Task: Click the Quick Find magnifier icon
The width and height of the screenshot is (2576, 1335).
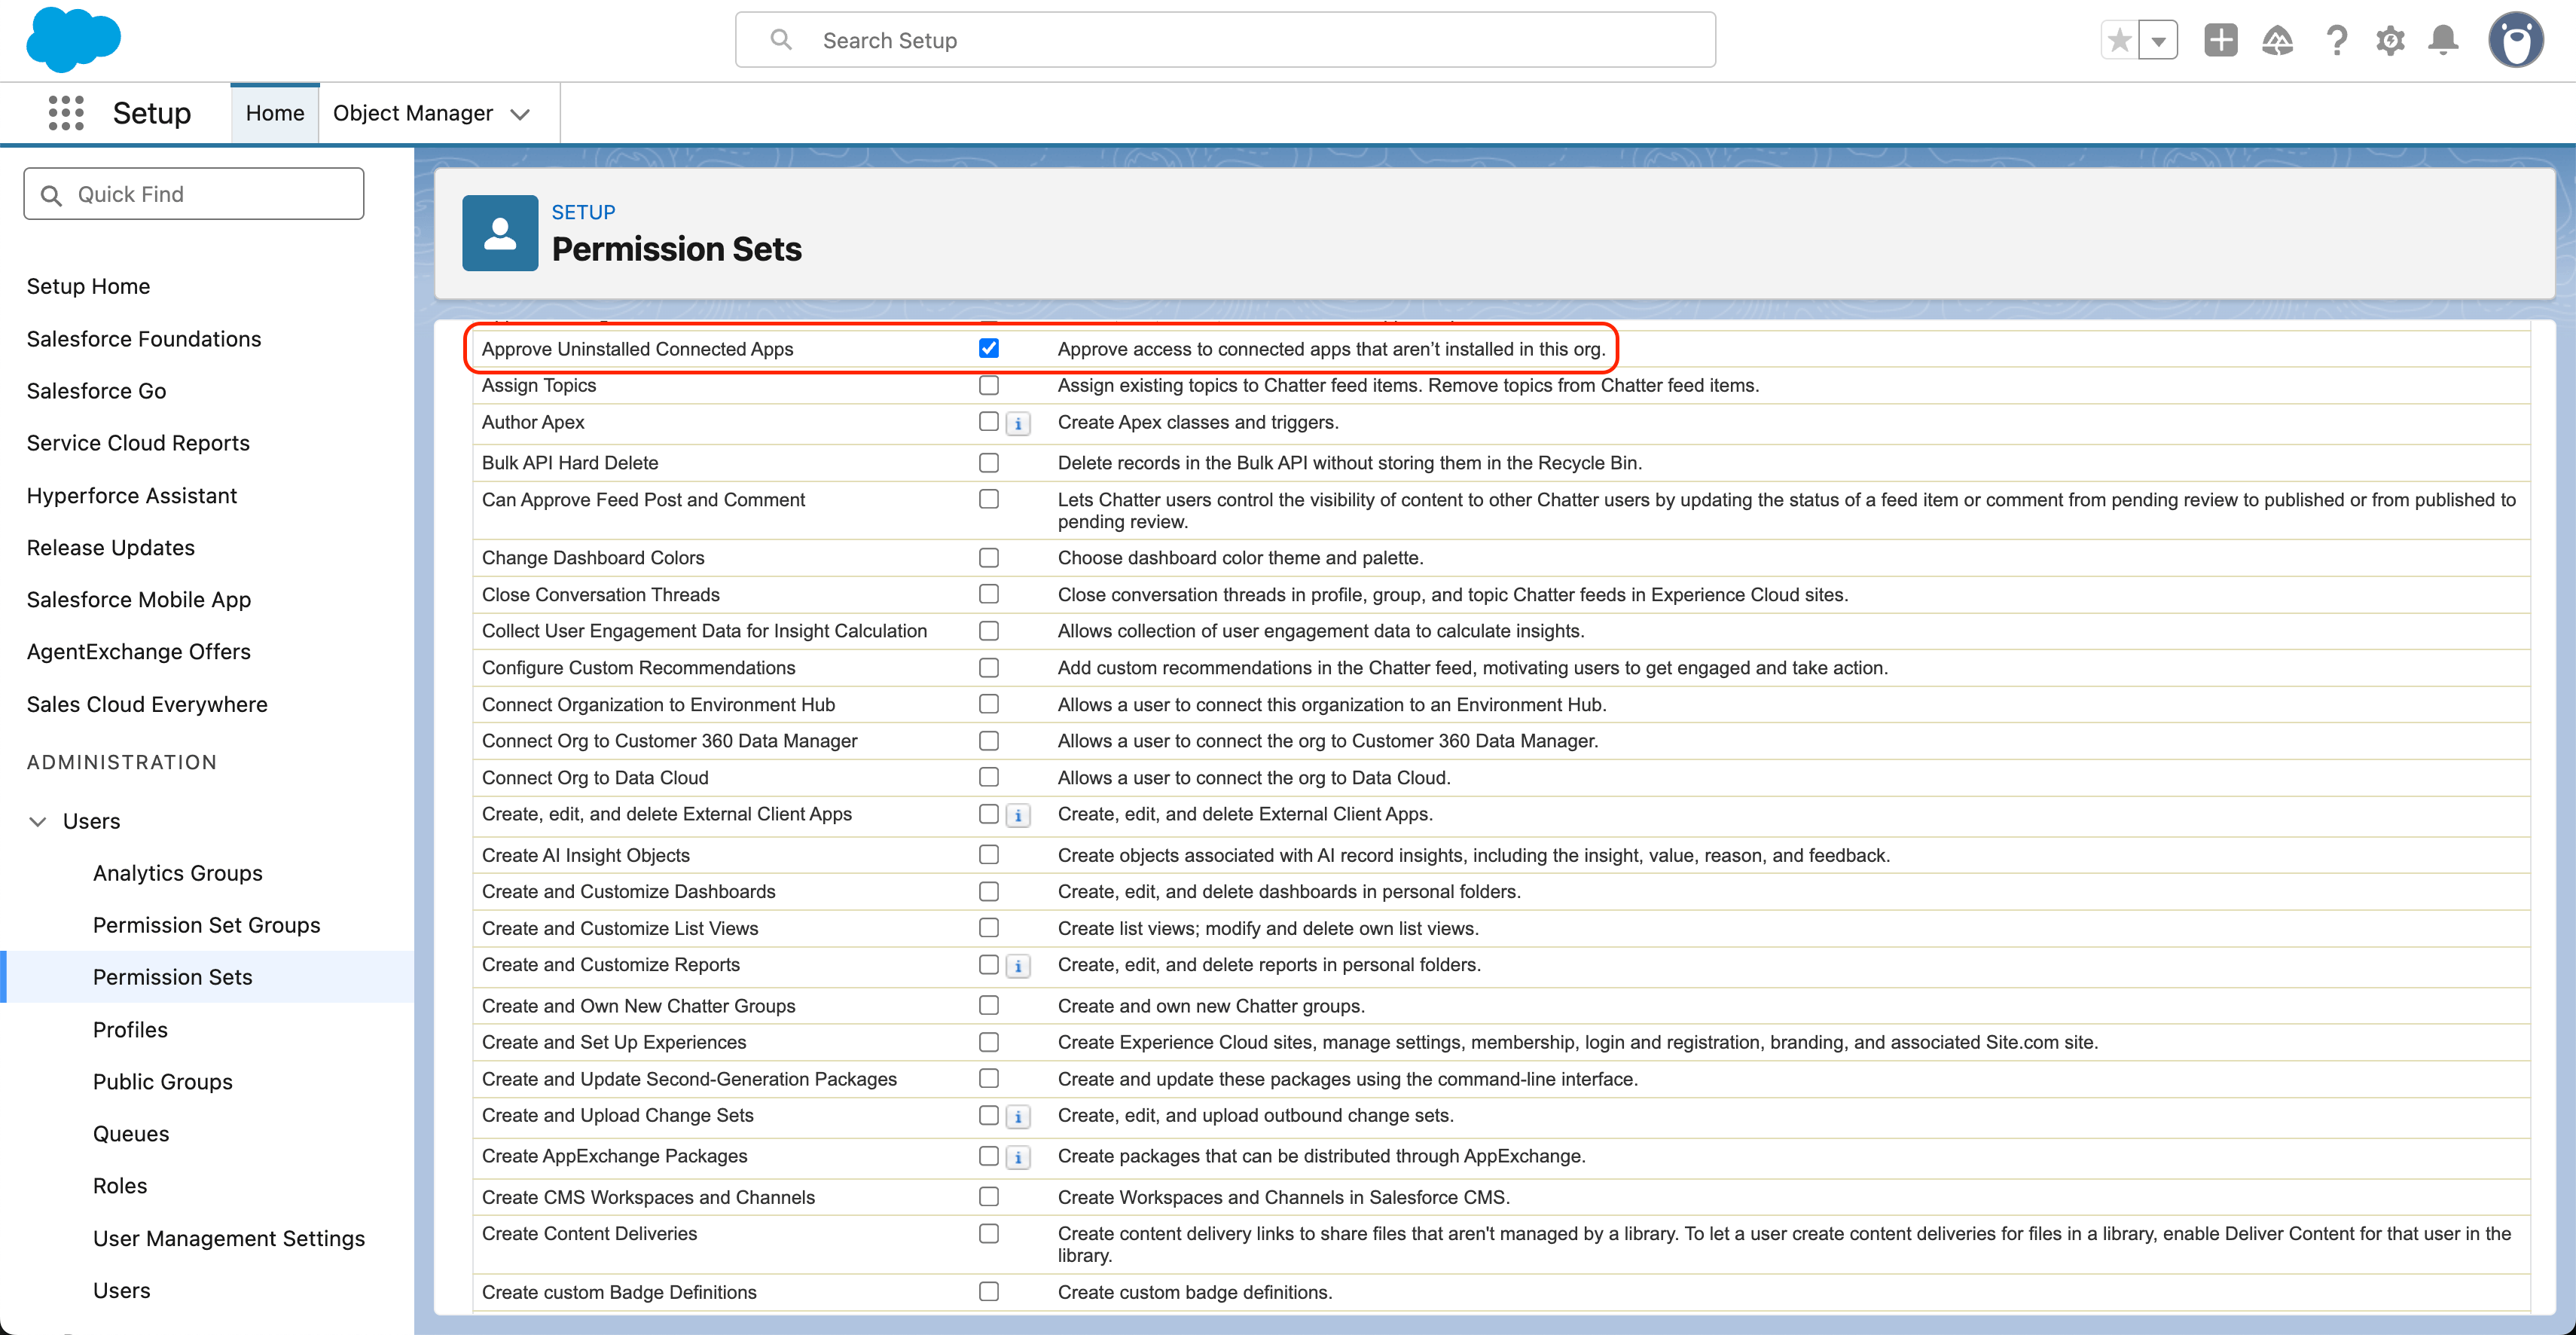Action: point(51,195)
